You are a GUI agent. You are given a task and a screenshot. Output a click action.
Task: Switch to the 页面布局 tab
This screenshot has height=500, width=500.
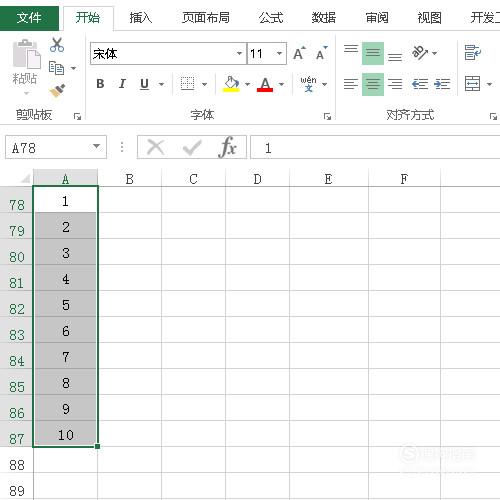pos(206,17)
